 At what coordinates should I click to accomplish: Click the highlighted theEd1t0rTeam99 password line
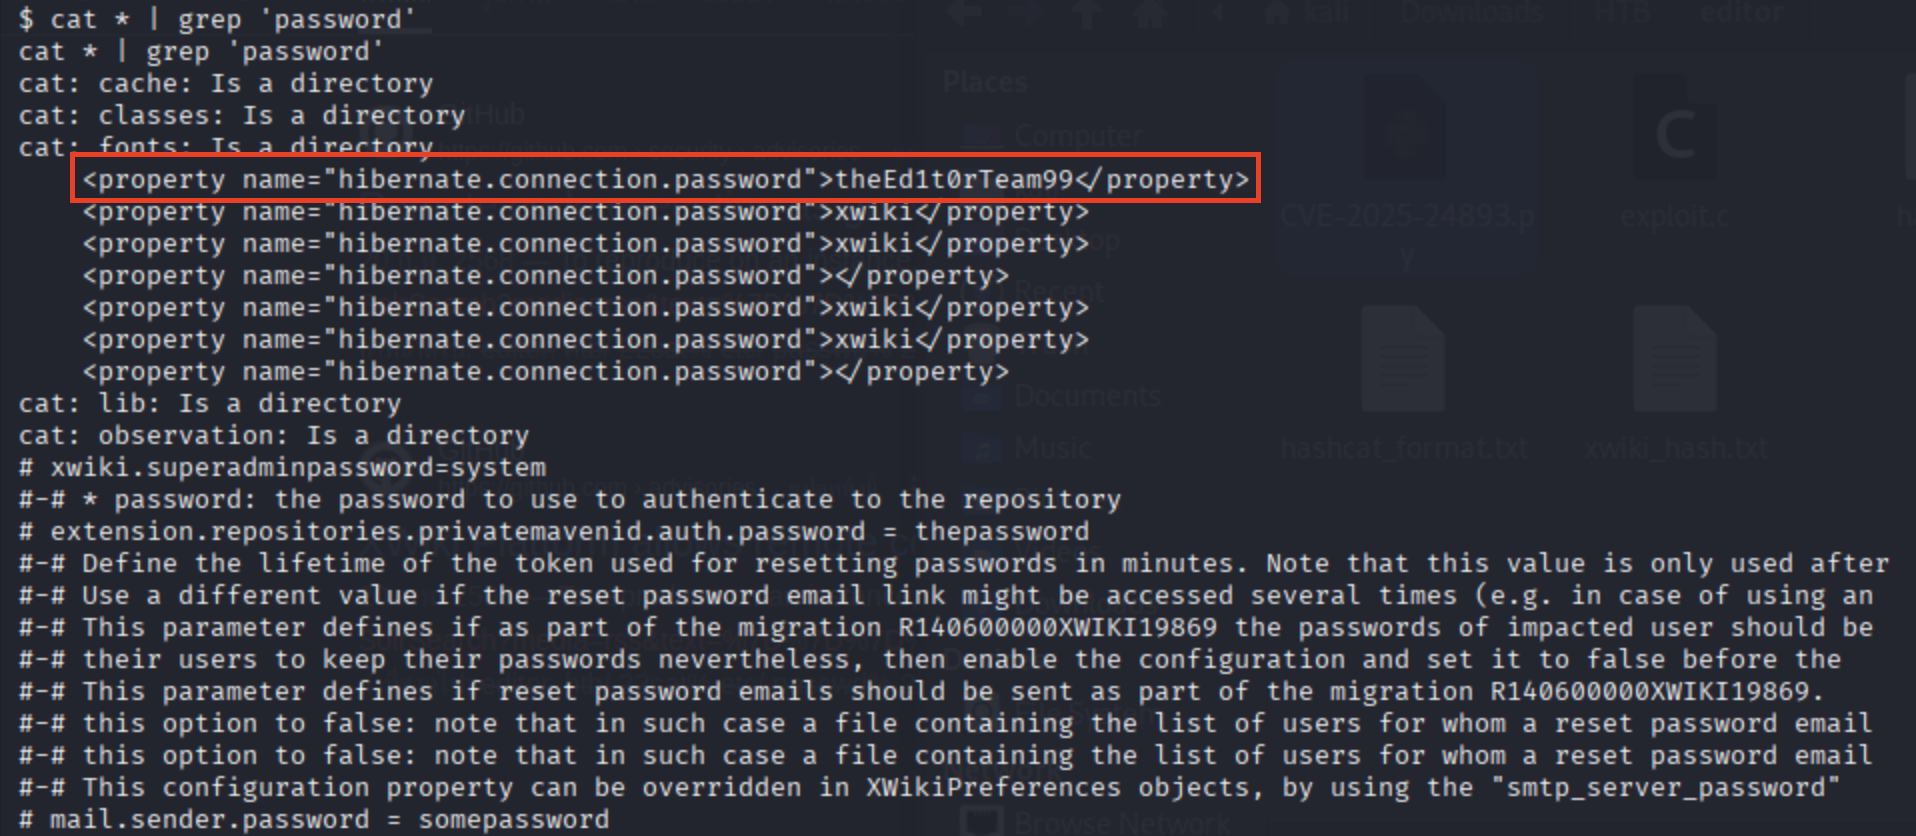(665, 179)
